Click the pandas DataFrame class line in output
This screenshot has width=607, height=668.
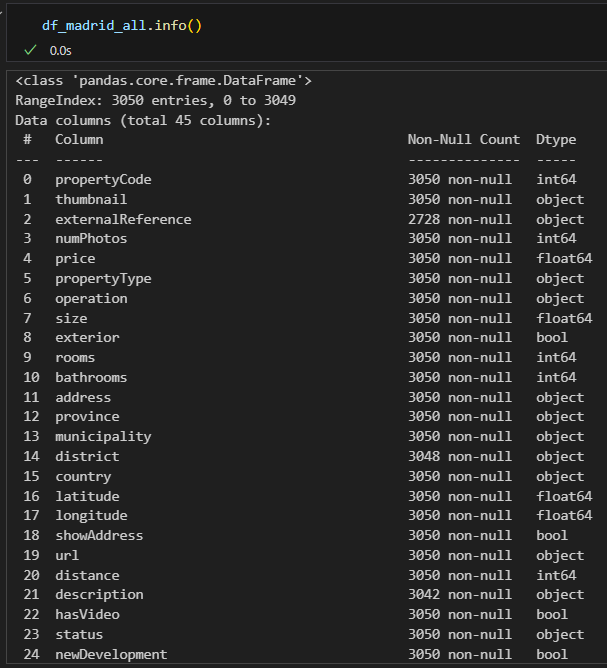click(x=163, y=80)
